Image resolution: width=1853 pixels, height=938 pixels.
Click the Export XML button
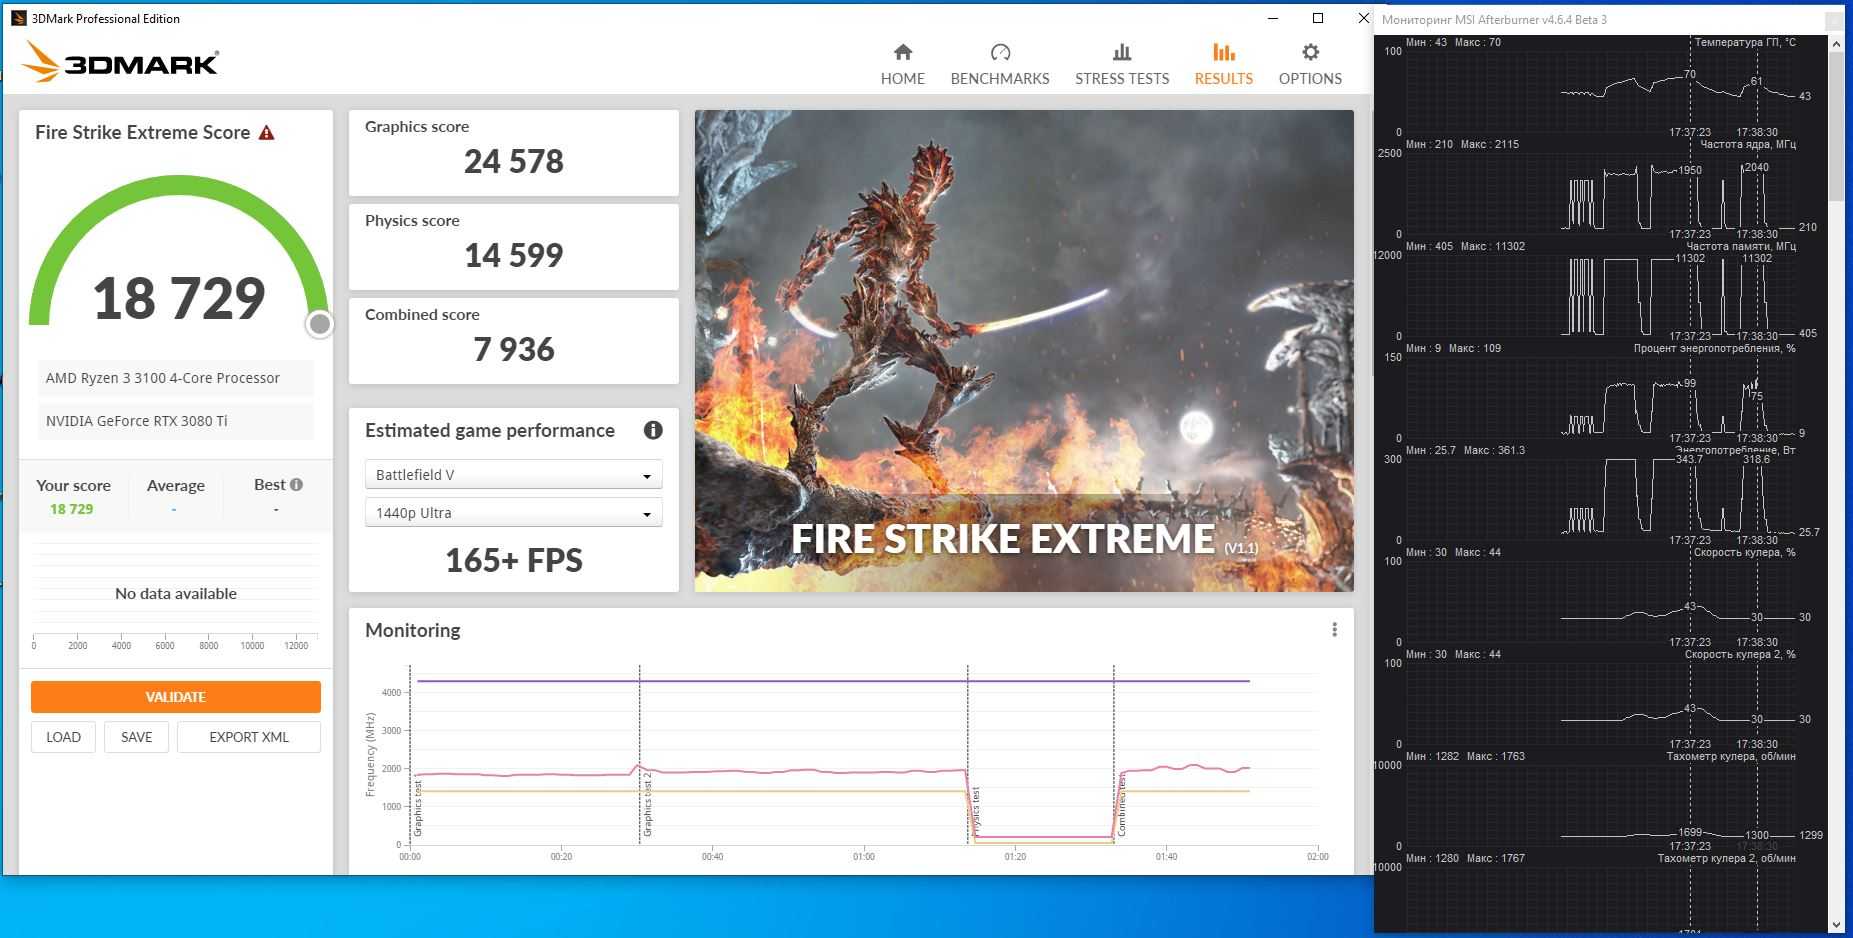(x=249, y=737)
